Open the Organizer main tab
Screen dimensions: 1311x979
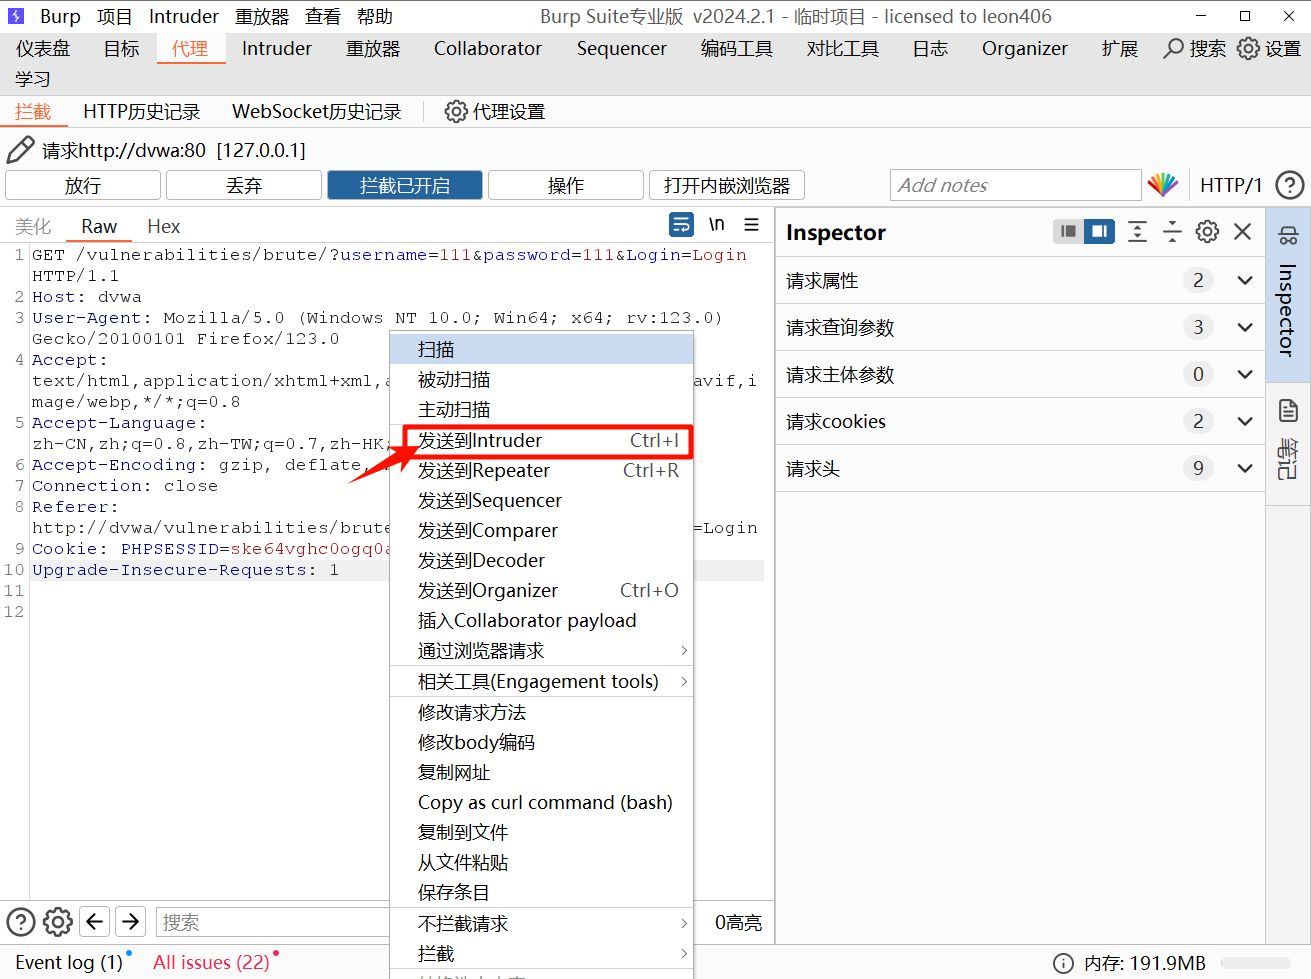pyautogui.click(x=1024, y=48)
